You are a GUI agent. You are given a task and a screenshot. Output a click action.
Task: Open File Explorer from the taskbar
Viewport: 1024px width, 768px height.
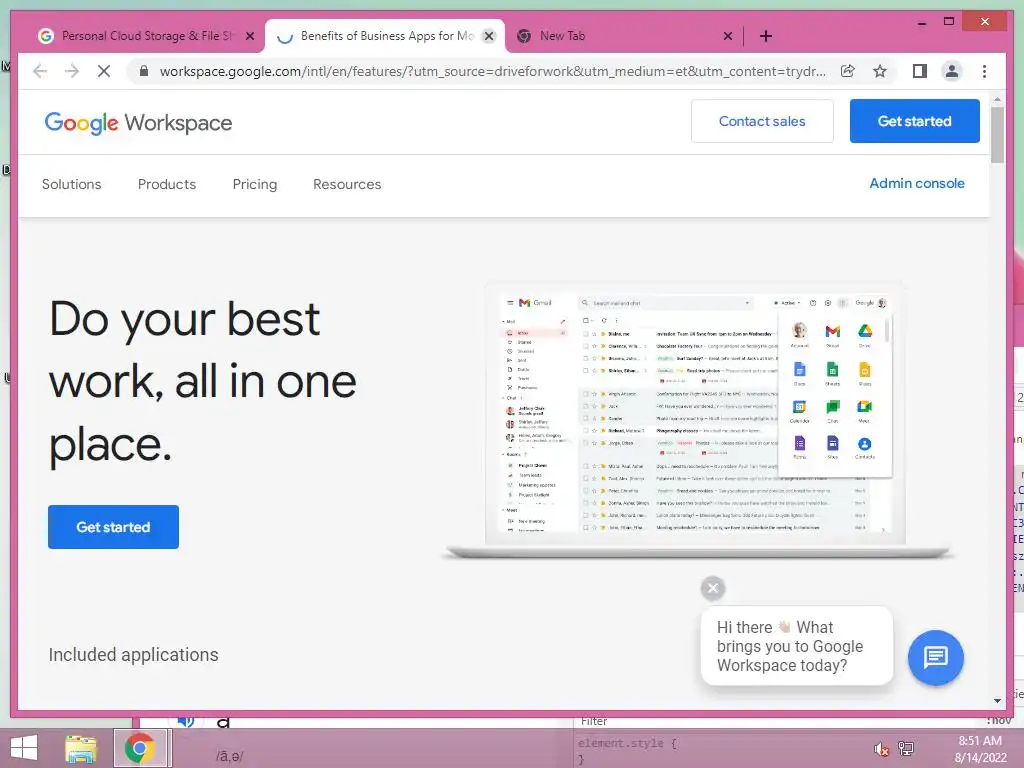[x=80, y=748]
